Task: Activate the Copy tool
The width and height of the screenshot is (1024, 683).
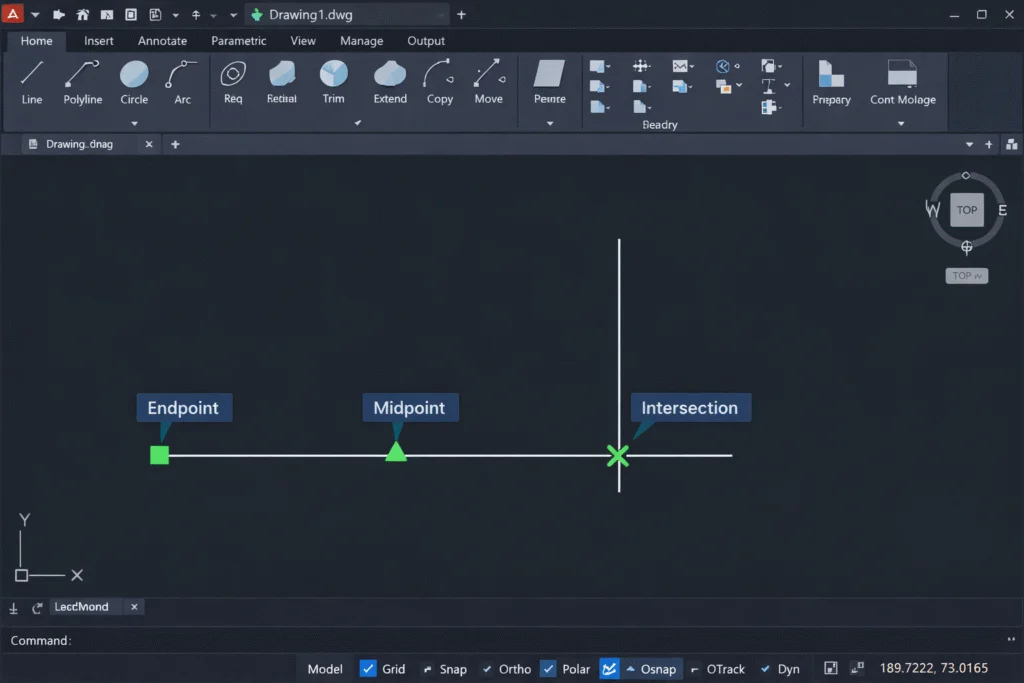Action: (439, 80)
